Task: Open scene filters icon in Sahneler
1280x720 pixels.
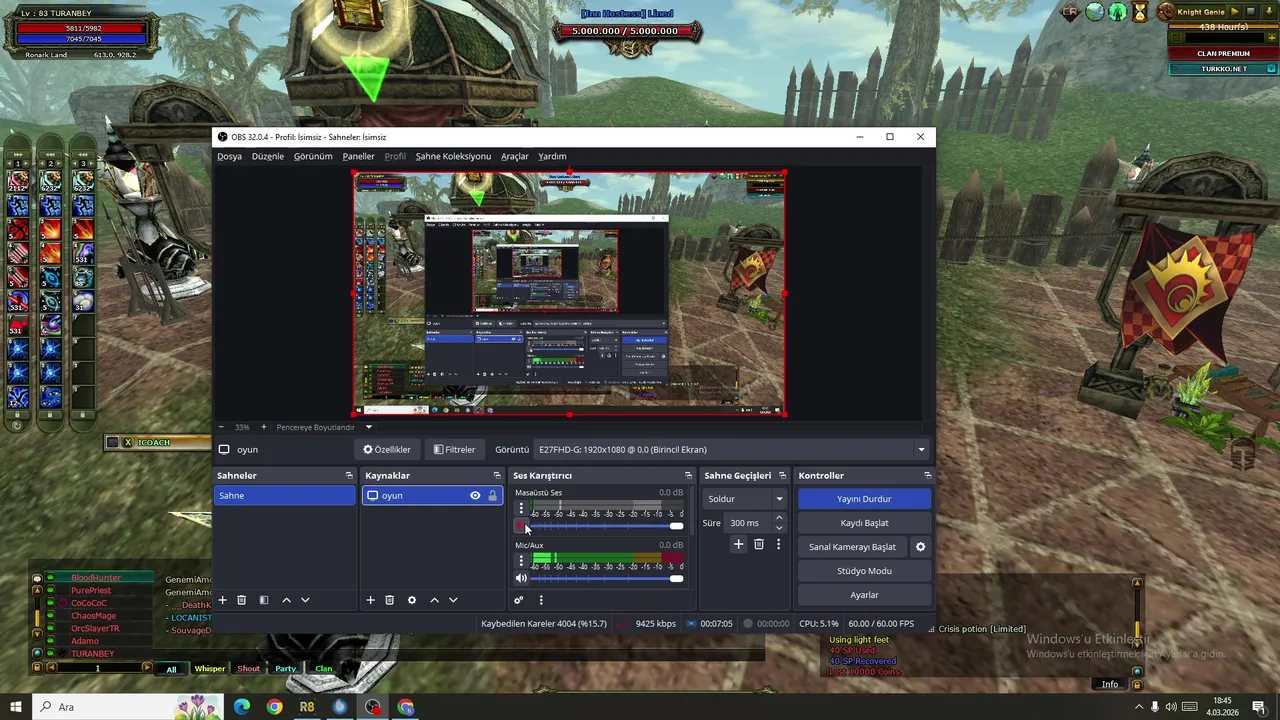Action: click(x=264, y=600)
